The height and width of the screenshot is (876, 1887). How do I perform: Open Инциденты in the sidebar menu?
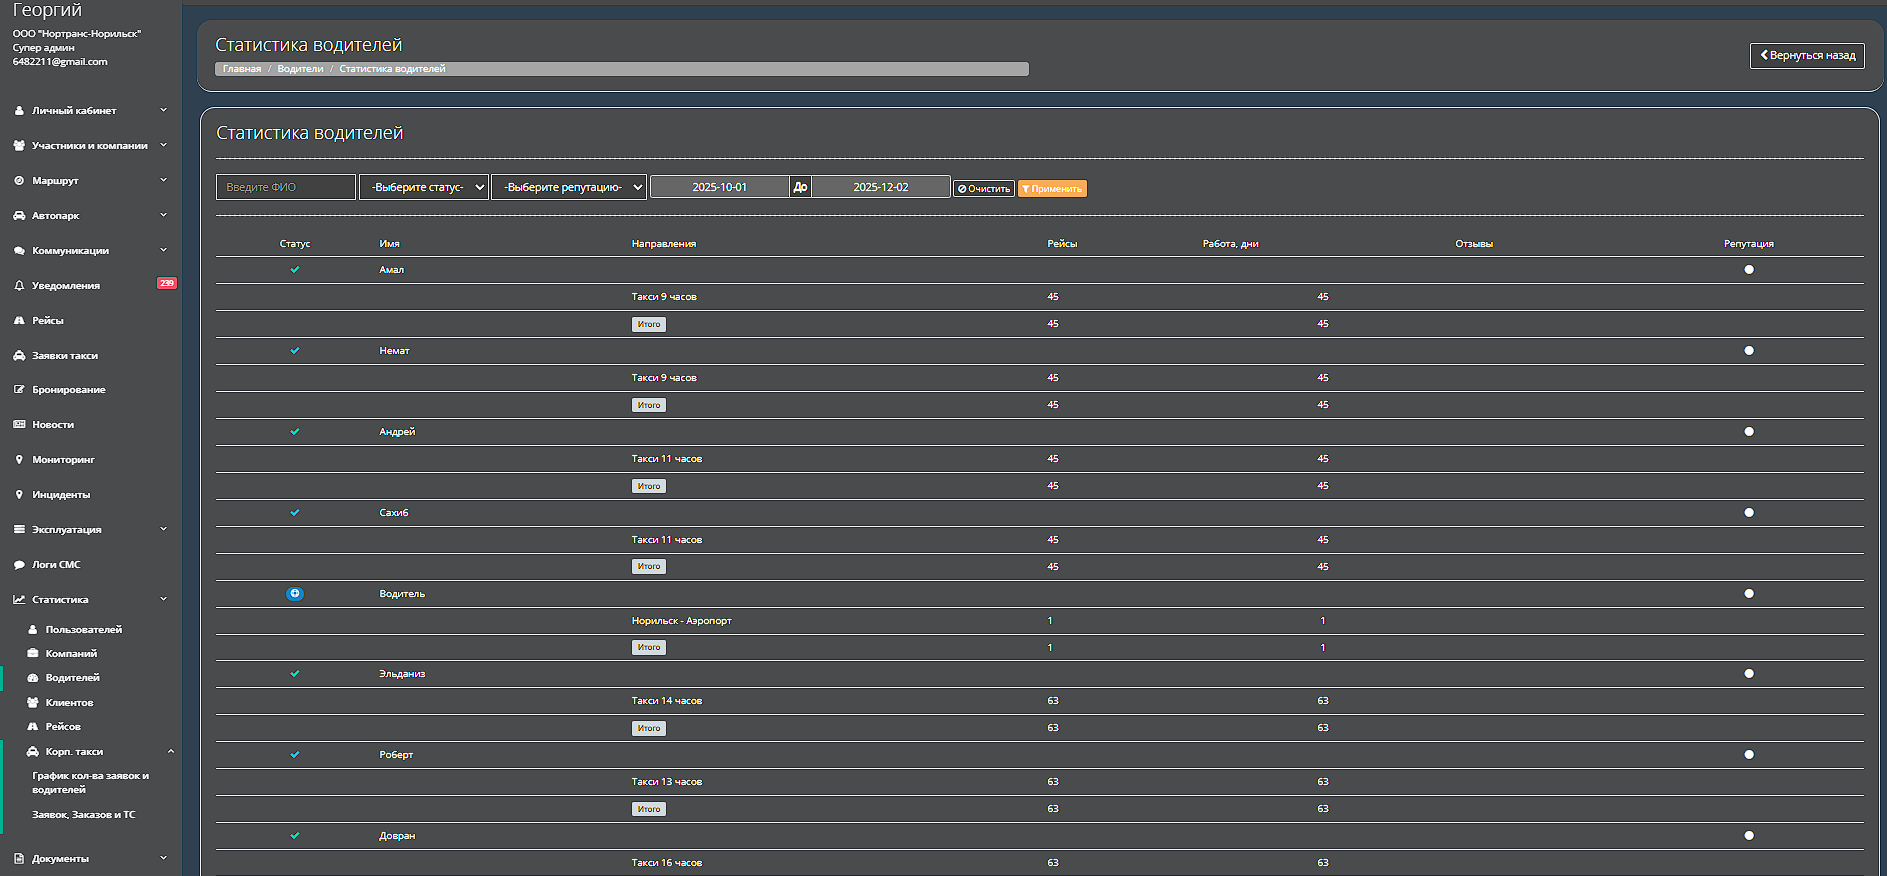(x=61, y=495)
